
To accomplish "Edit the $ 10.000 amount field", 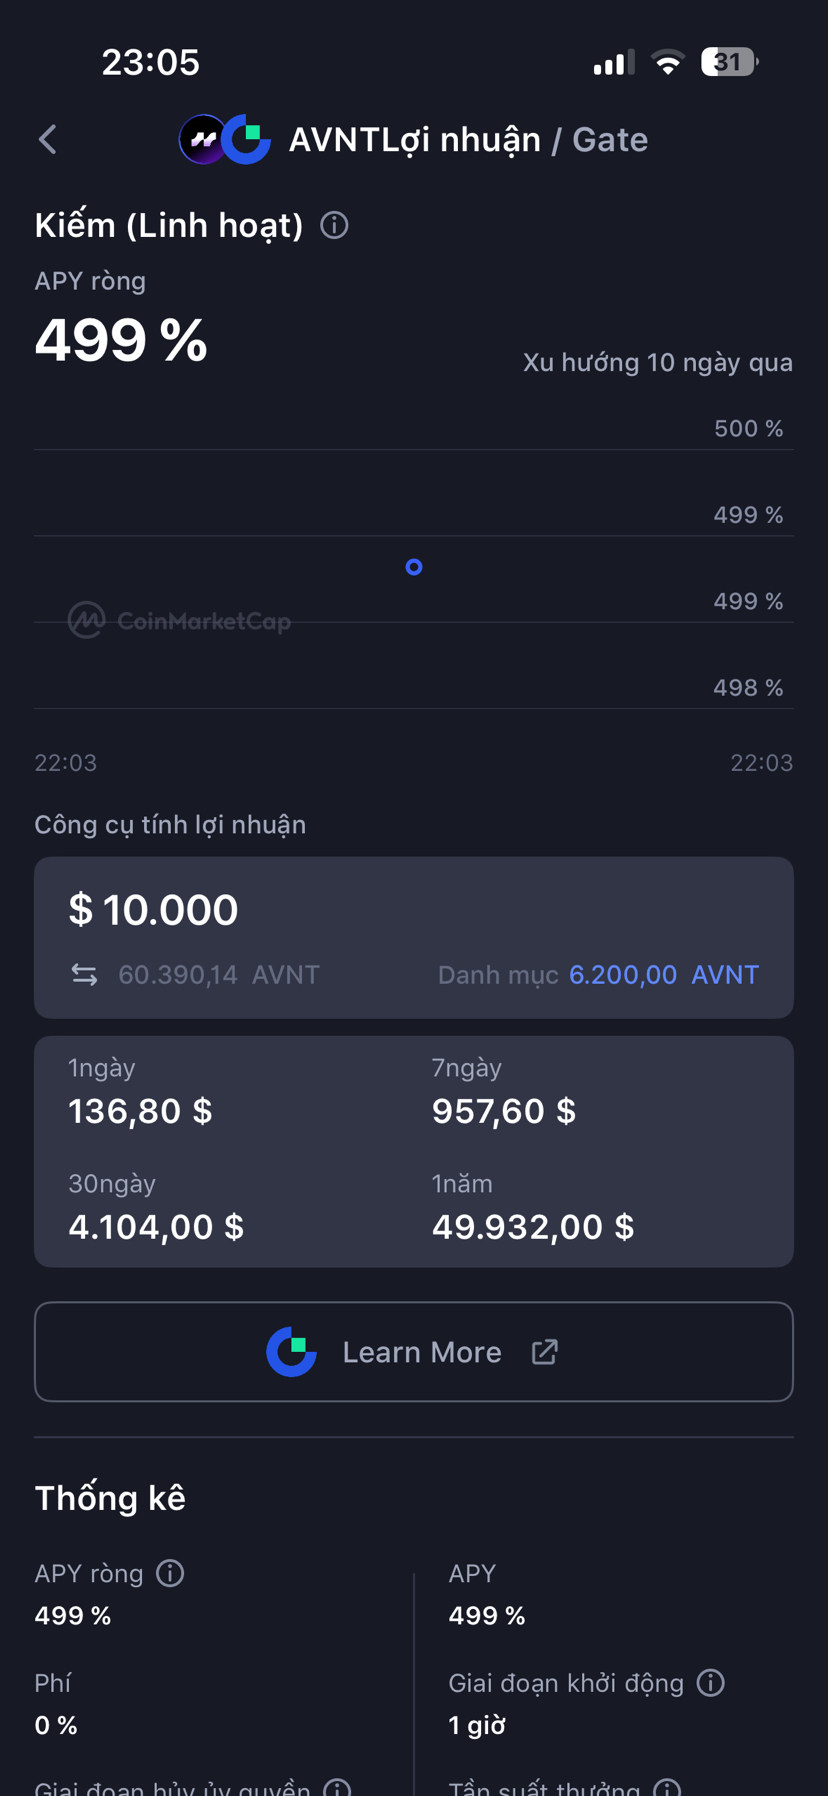I will pos(153,910).
